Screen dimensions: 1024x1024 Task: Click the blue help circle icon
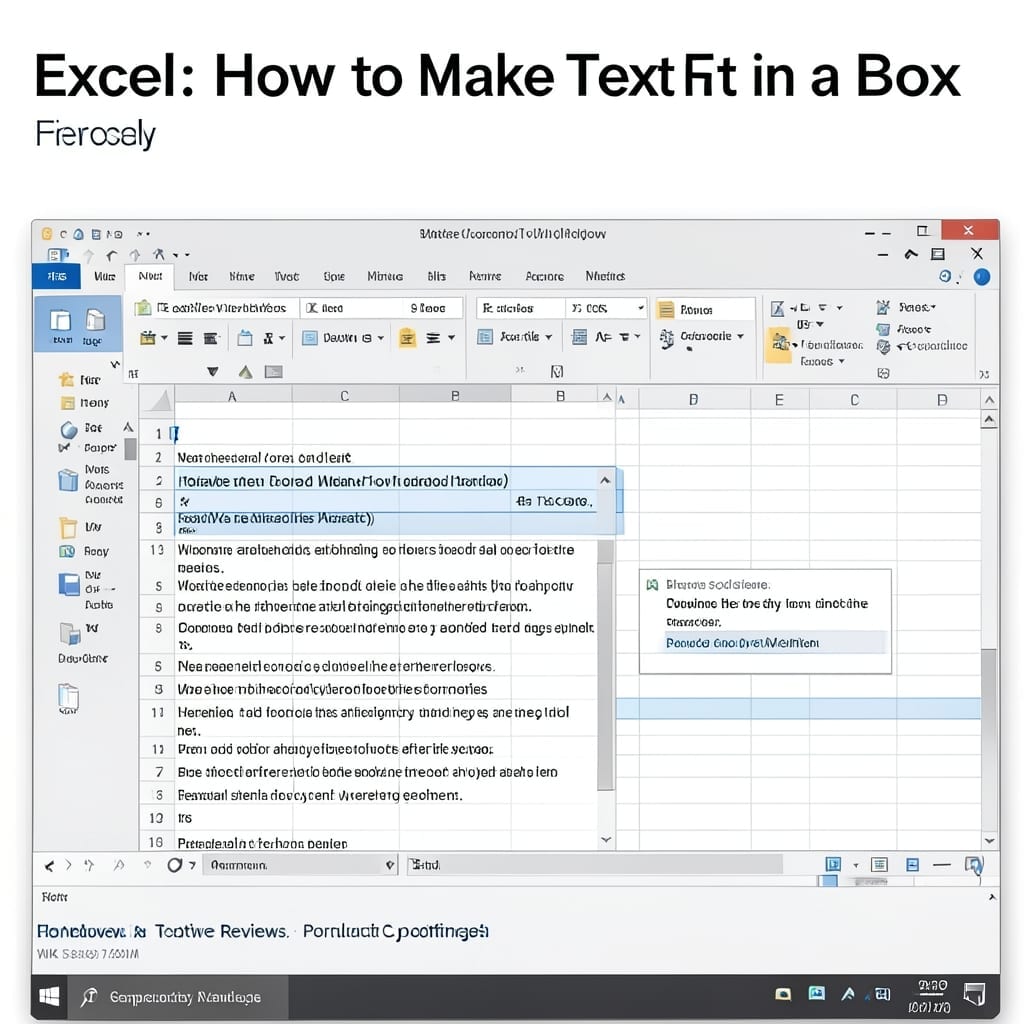[945, 276]
